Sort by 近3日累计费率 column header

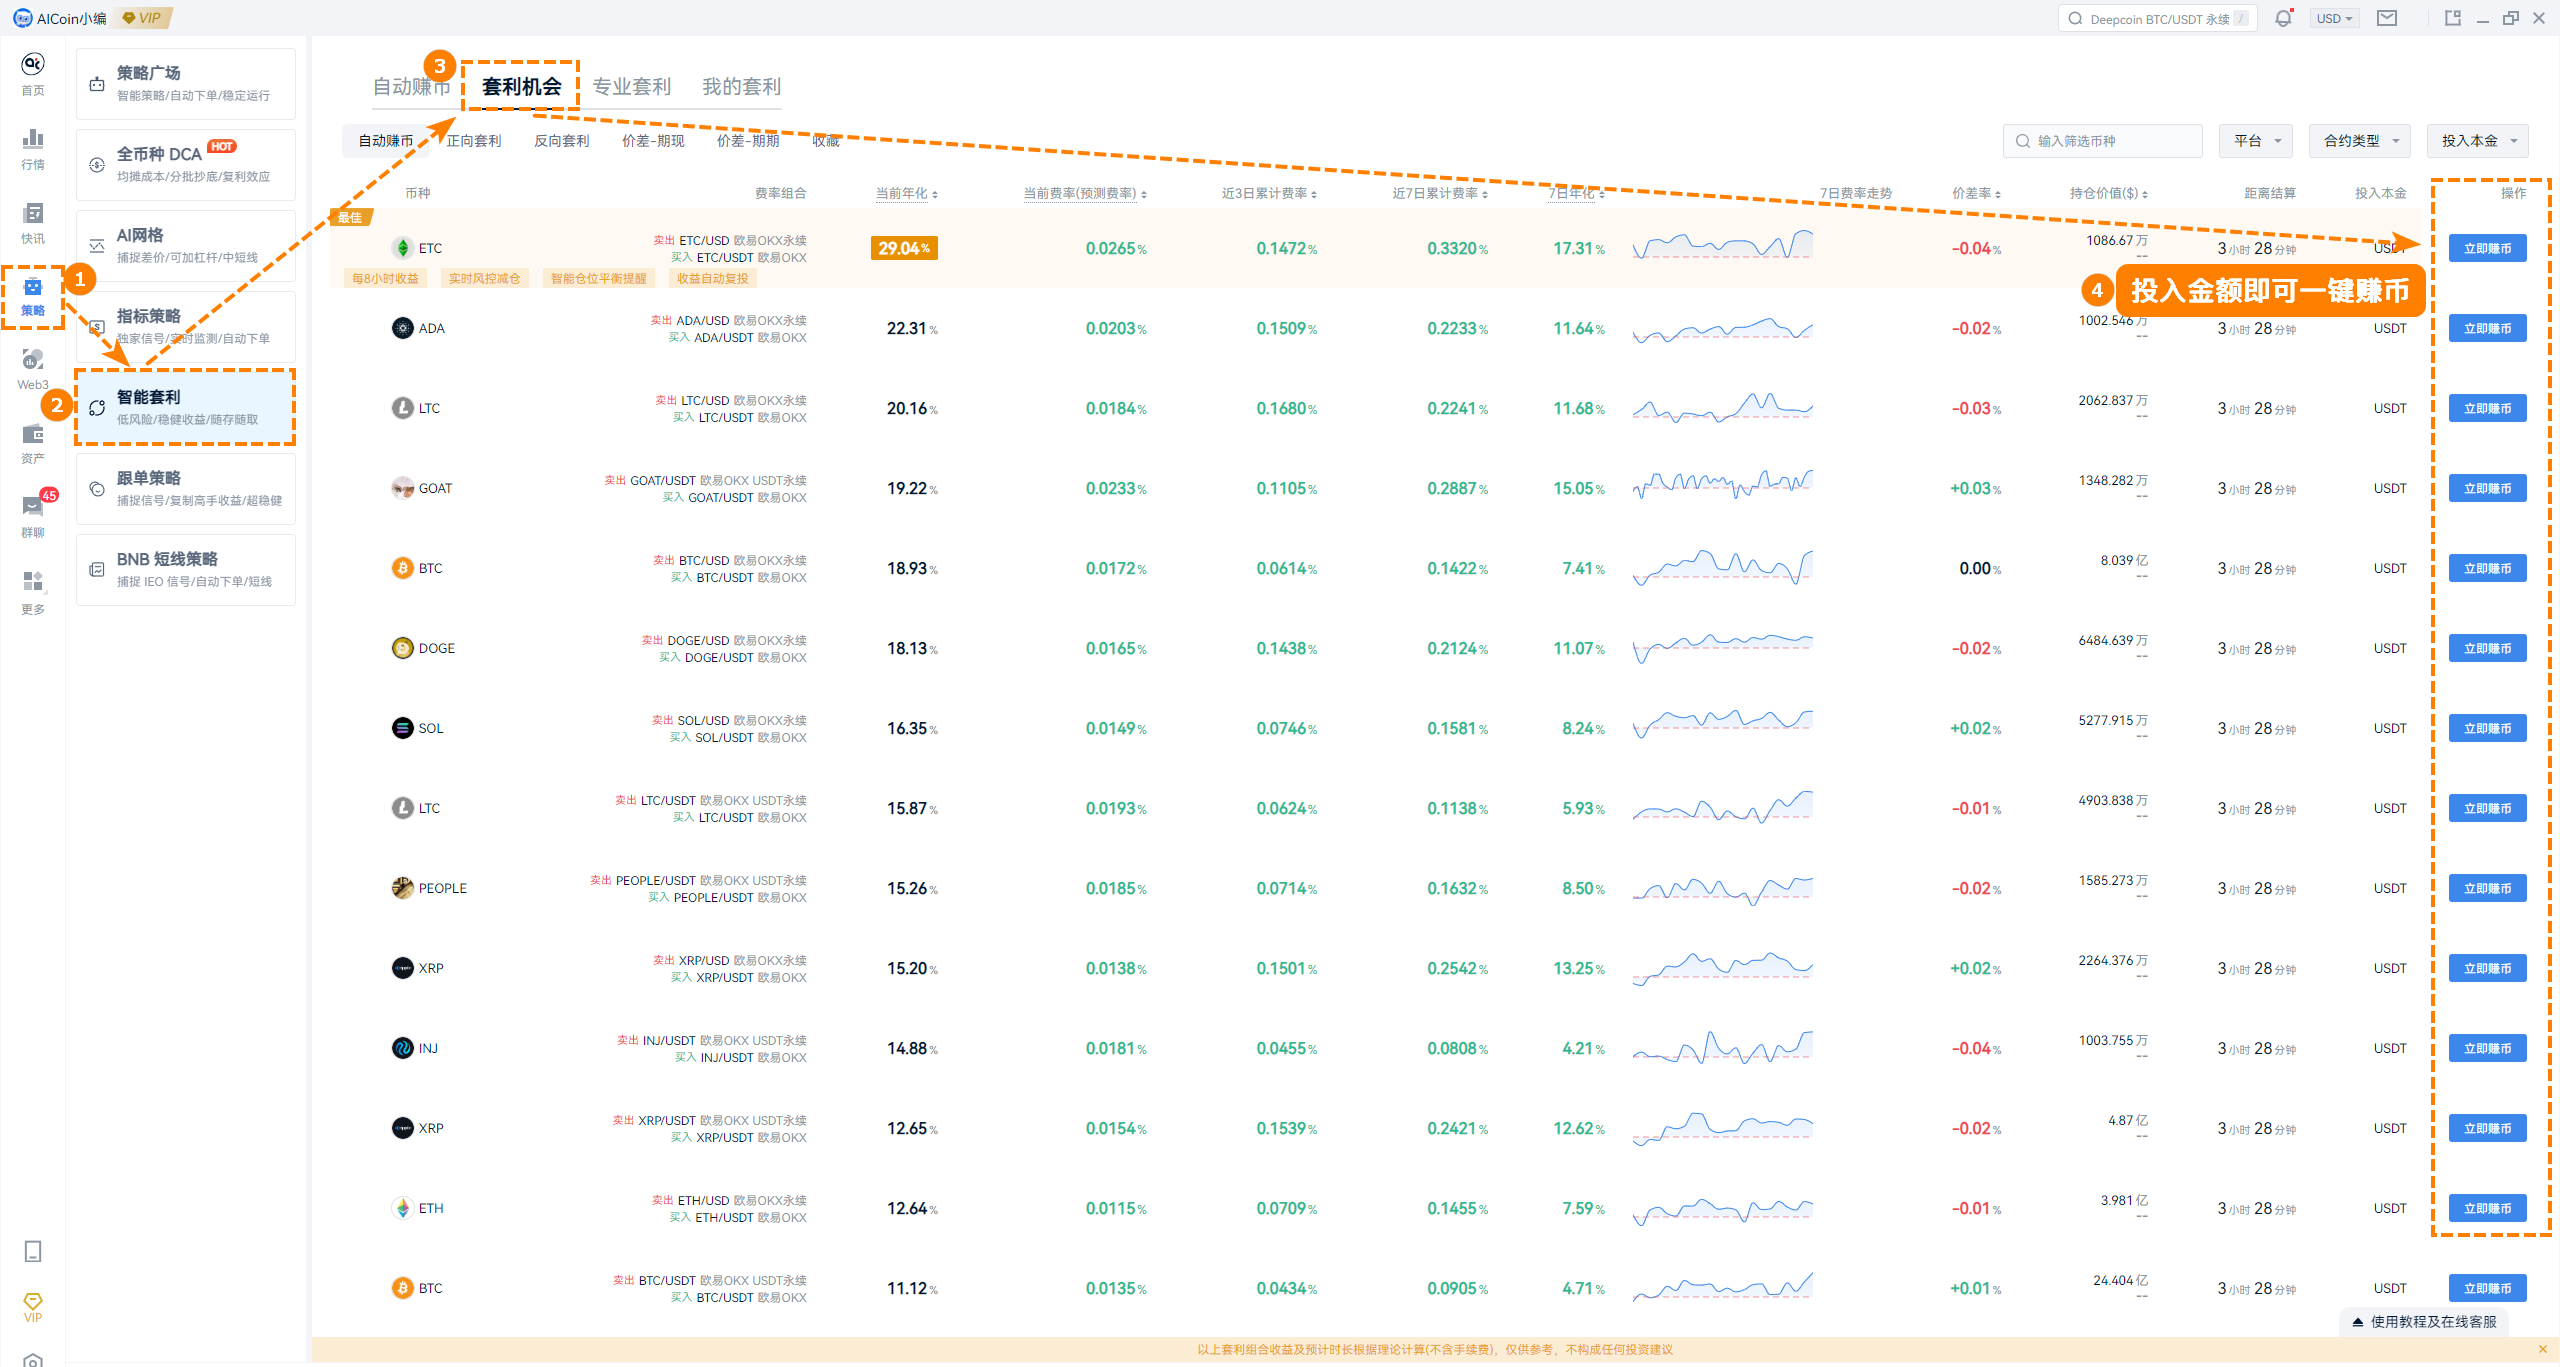(x=1269, y=193)
